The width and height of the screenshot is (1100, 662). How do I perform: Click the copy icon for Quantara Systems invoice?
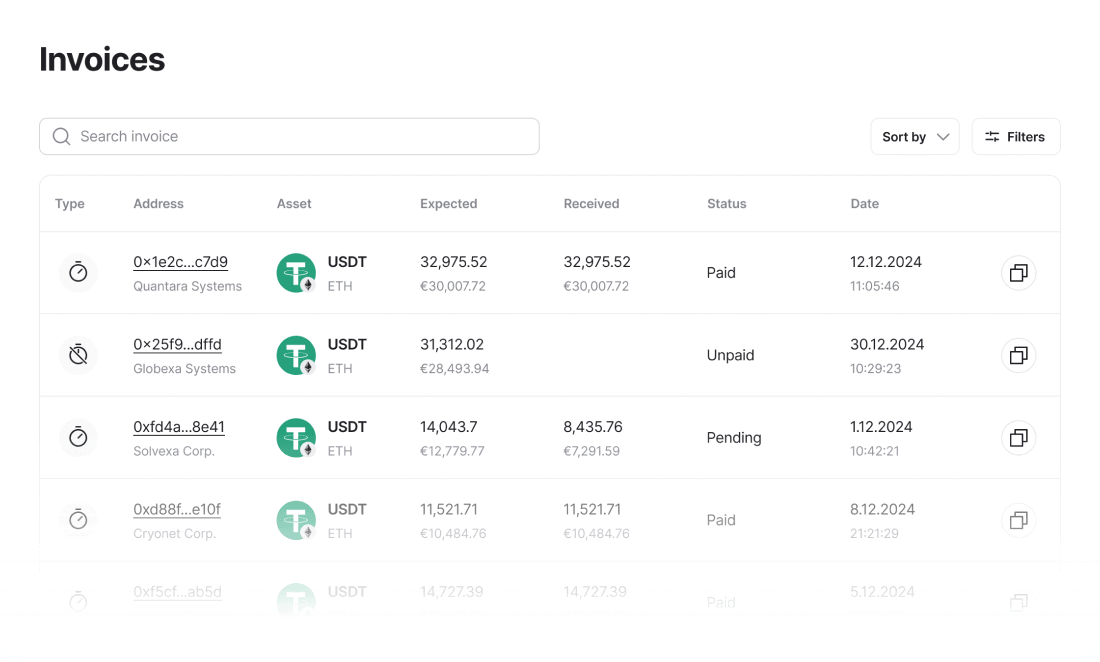click(1018, 273)
